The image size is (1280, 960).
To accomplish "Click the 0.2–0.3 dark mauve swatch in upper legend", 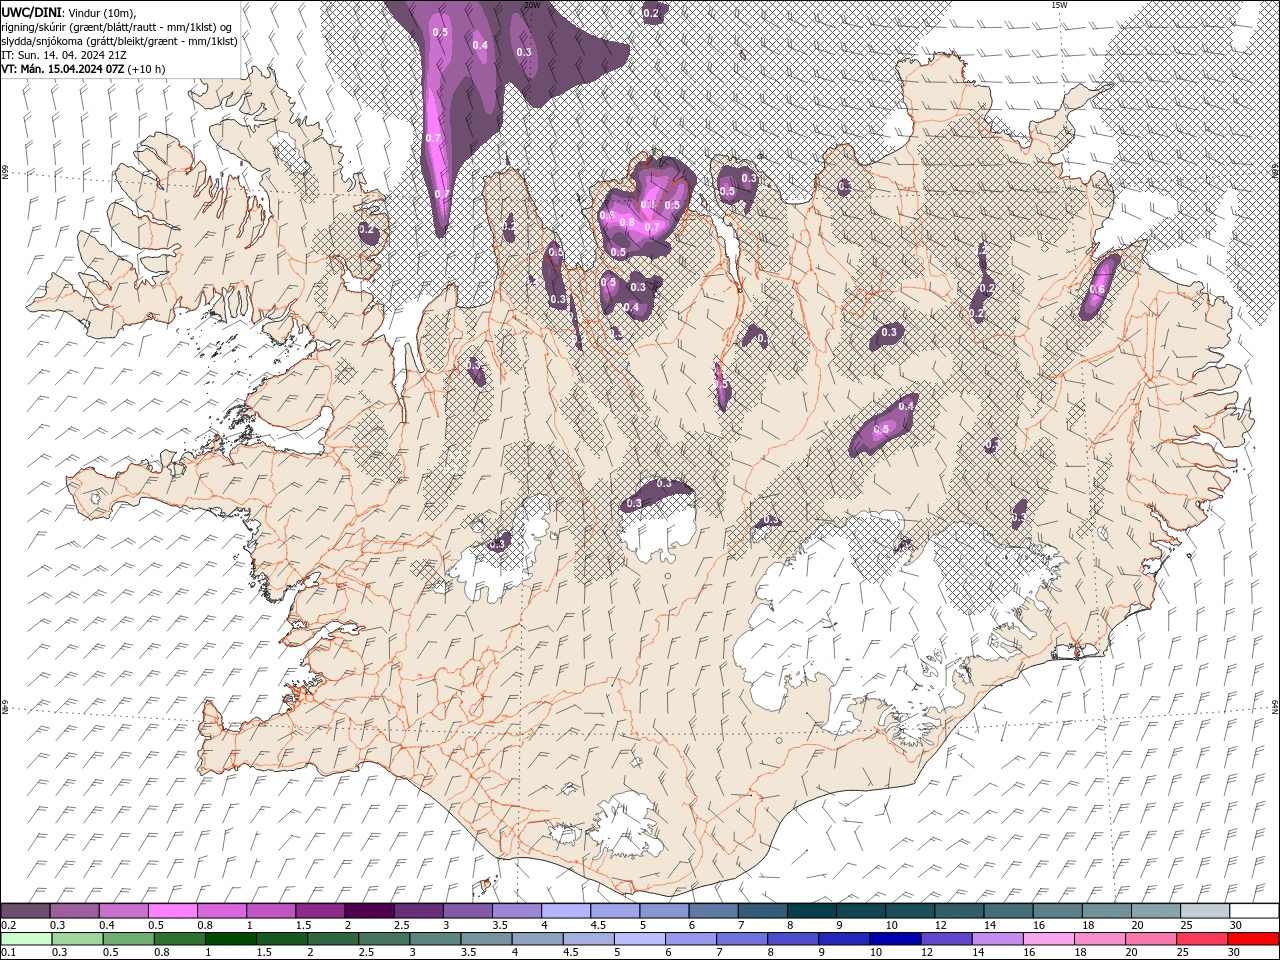I will click(x=25, y=911).
